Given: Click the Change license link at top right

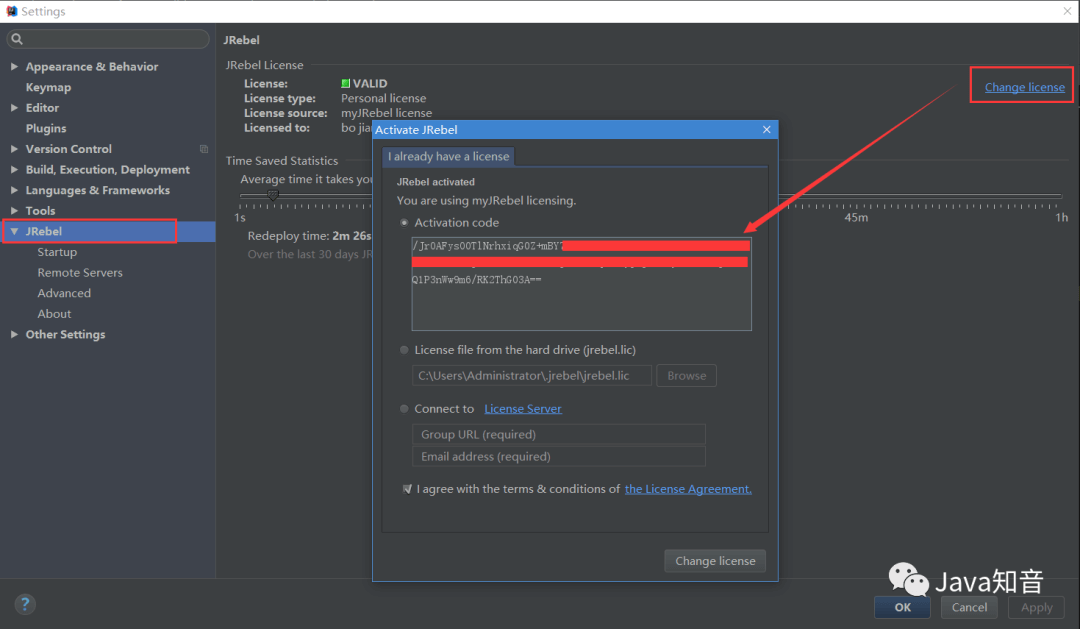Looking at the screenshot, I should tap(1024, 87).
